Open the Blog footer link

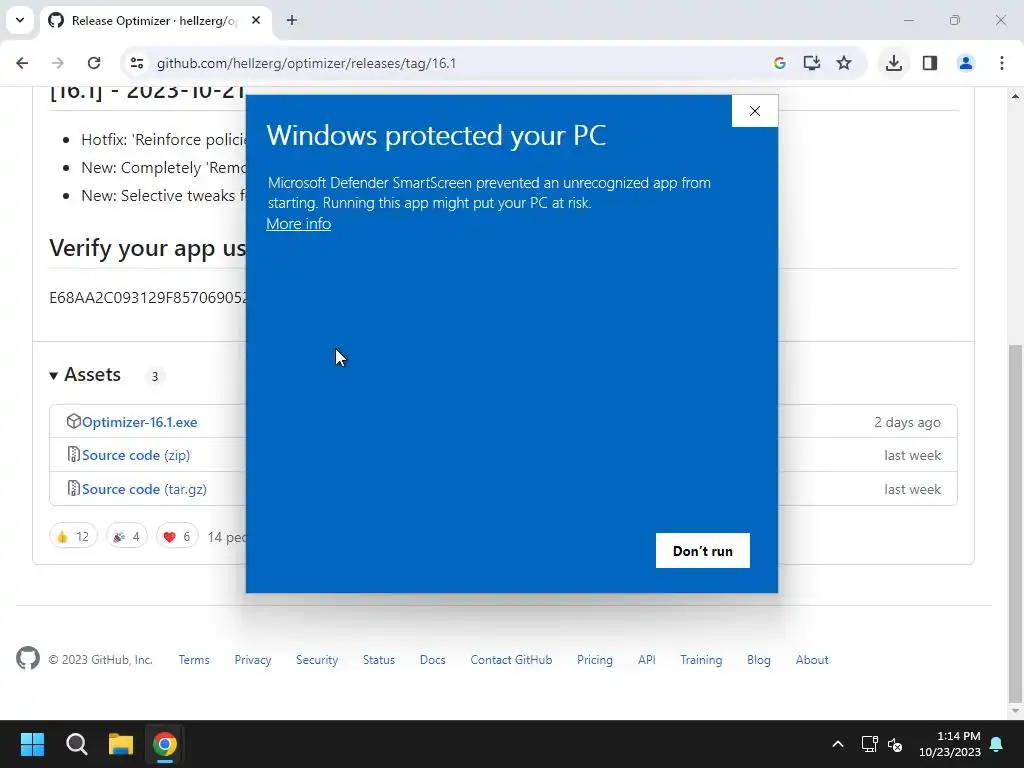[759, 660]
